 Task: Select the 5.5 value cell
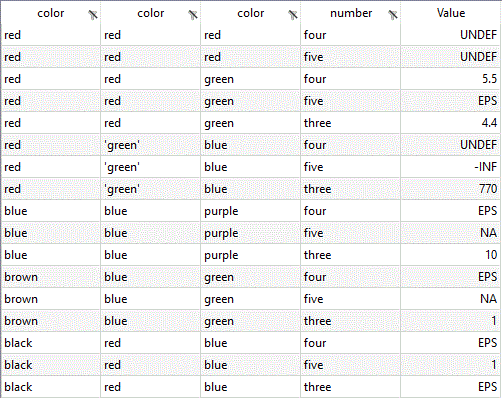pos(450,79)
